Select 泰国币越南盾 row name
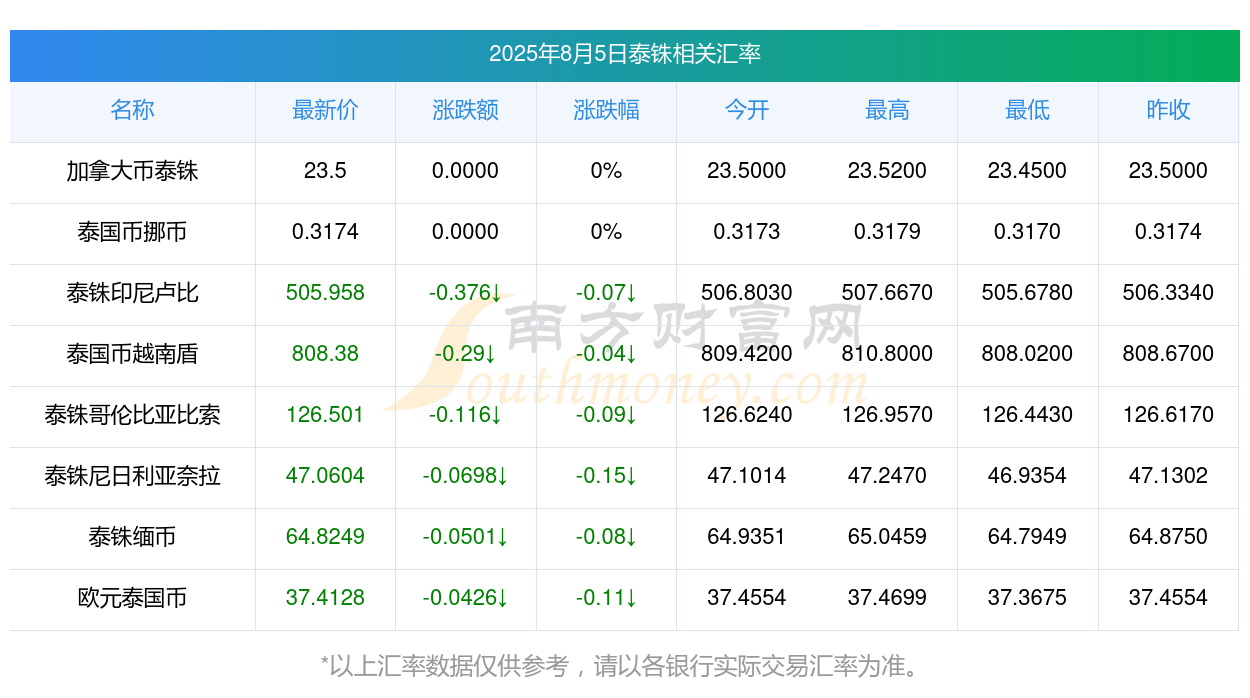 (x=132, y=354)
